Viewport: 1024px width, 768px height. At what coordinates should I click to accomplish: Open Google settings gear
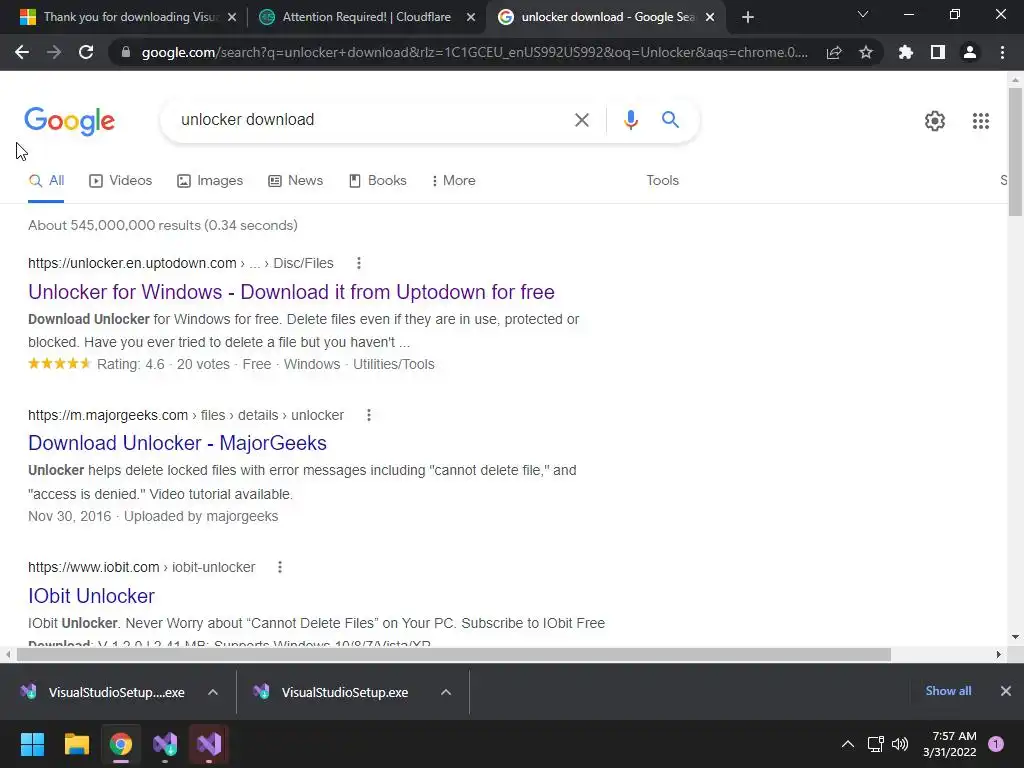point(935,121)
